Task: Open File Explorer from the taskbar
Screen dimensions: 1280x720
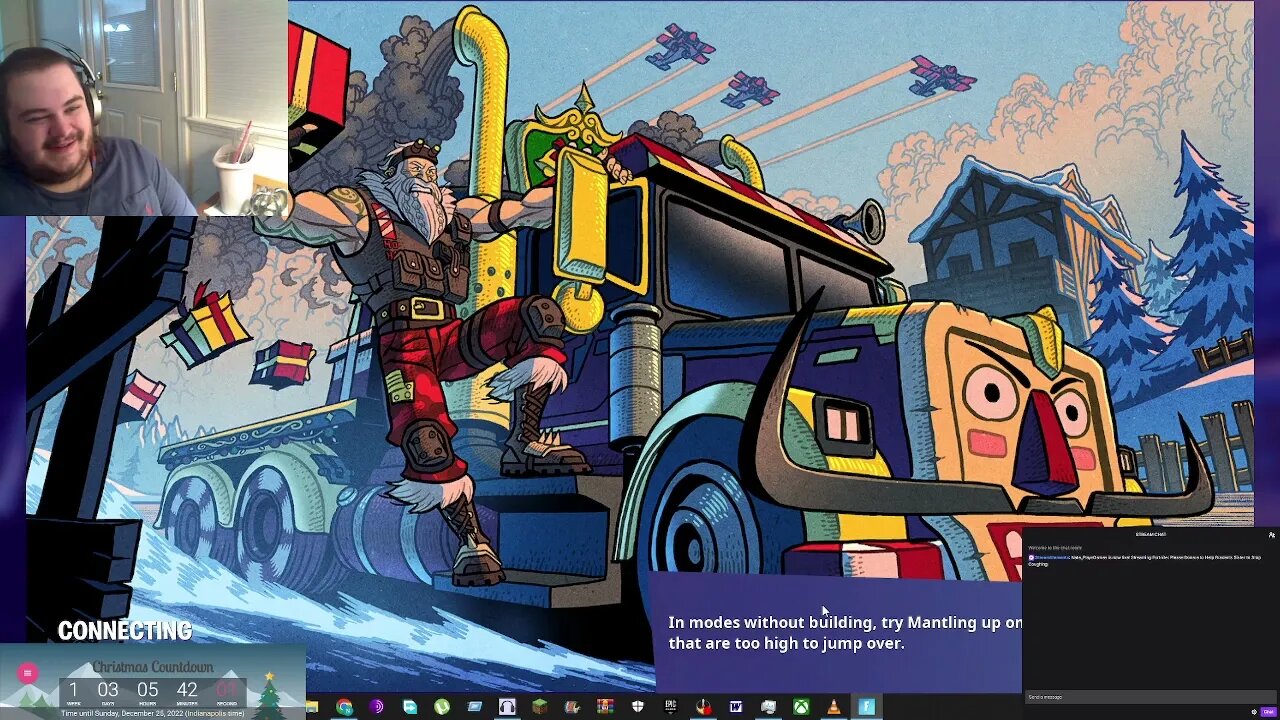Action: coord(311,707)
